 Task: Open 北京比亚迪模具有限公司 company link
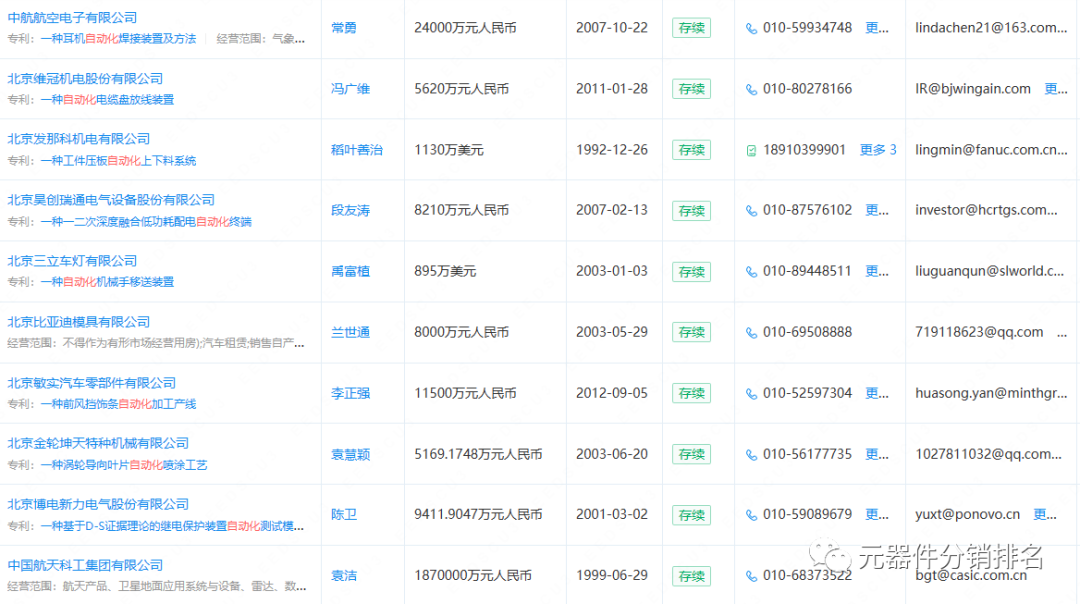tap(79, 322)
